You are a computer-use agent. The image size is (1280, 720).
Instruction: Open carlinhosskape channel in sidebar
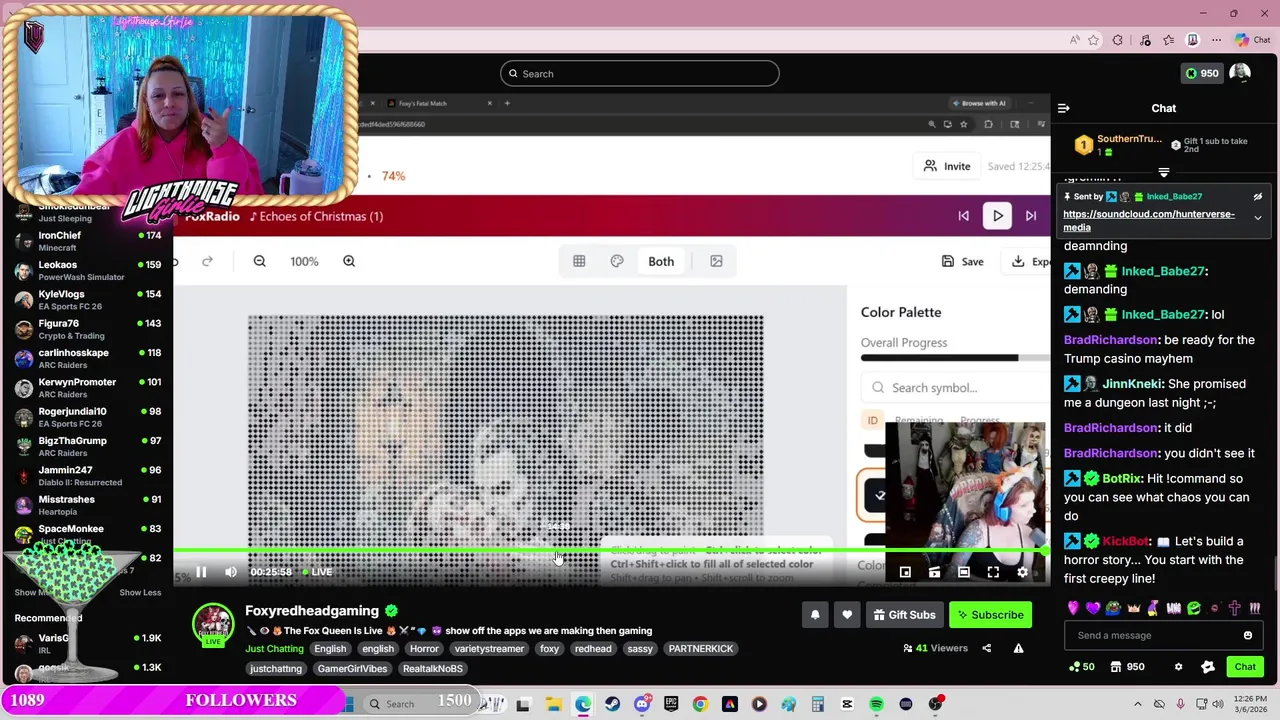pos(87,358)
